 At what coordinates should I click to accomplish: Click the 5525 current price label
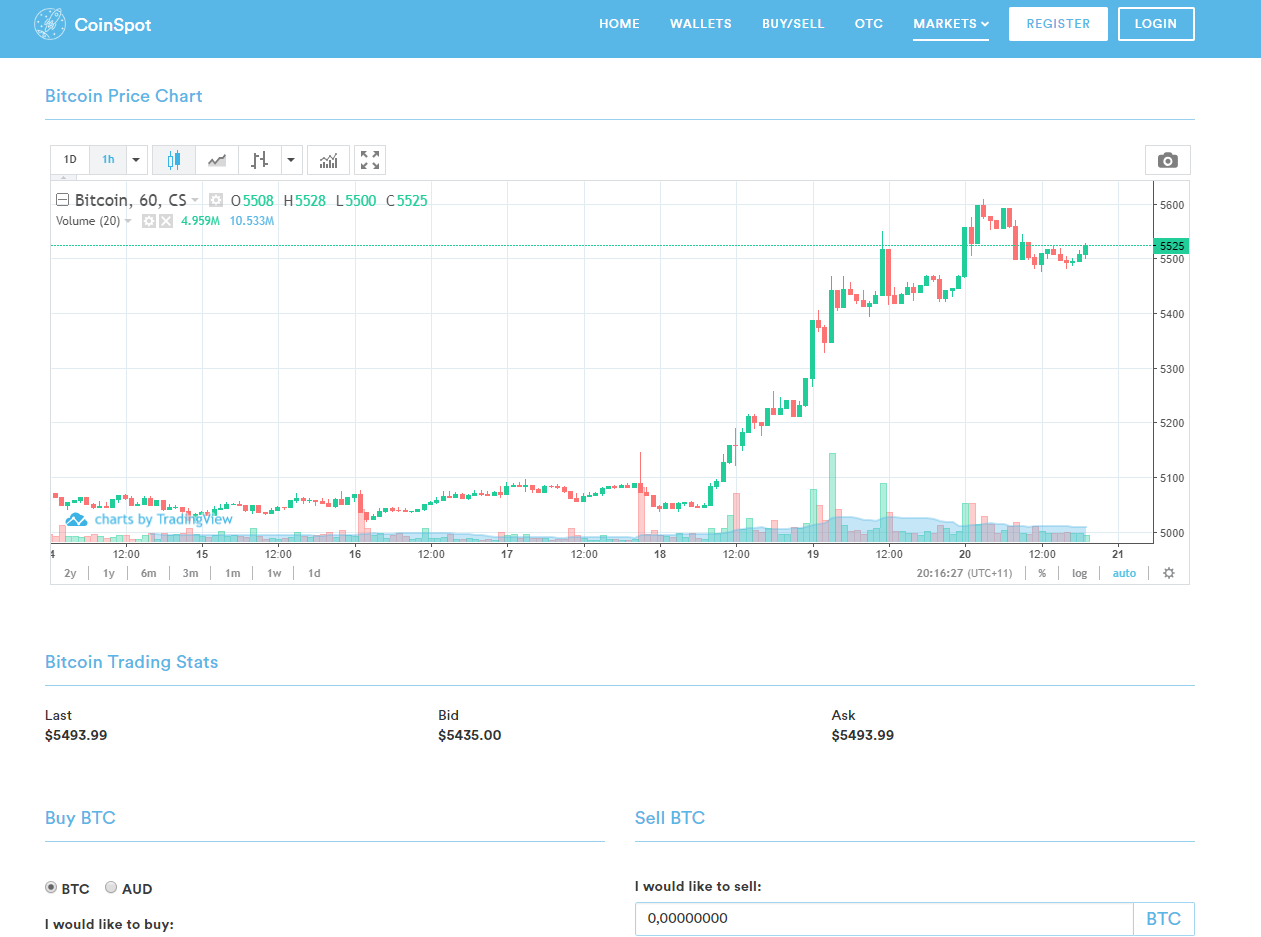[x=1171, y=245]
